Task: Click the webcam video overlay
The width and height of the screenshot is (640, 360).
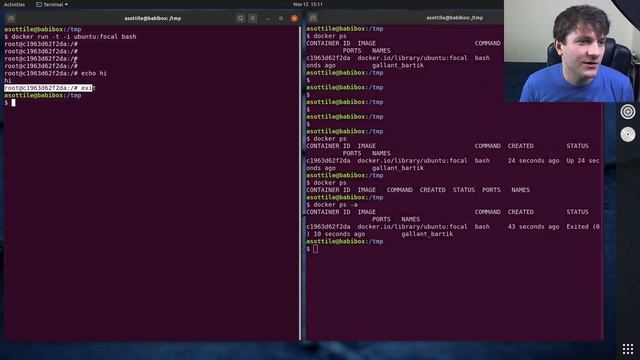Action: point(572,51)
